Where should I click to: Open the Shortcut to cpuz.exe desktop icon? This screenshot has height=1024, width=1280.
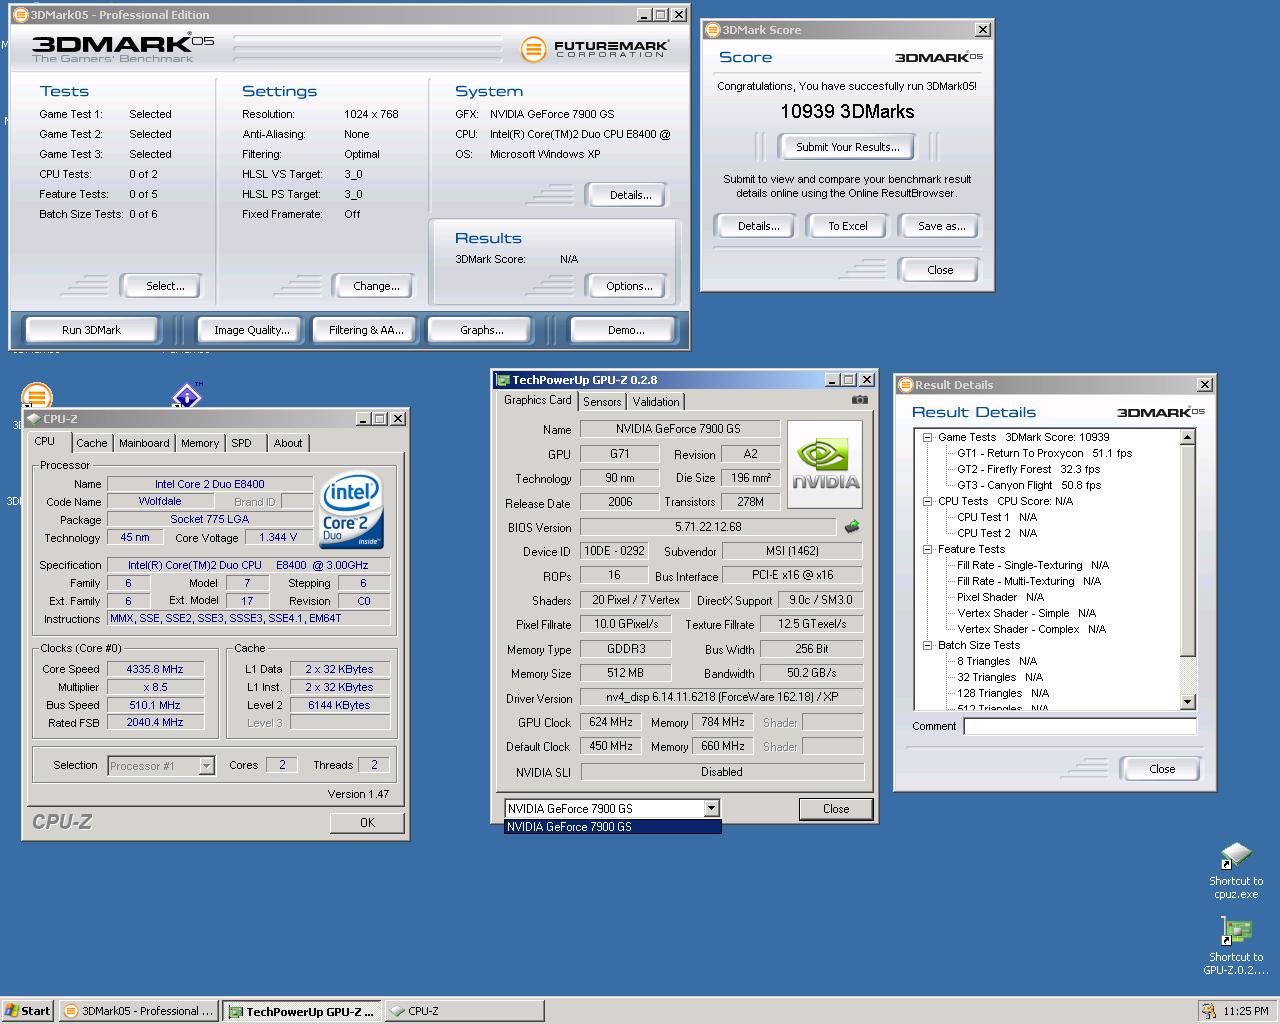click(x=1236, y=871)
